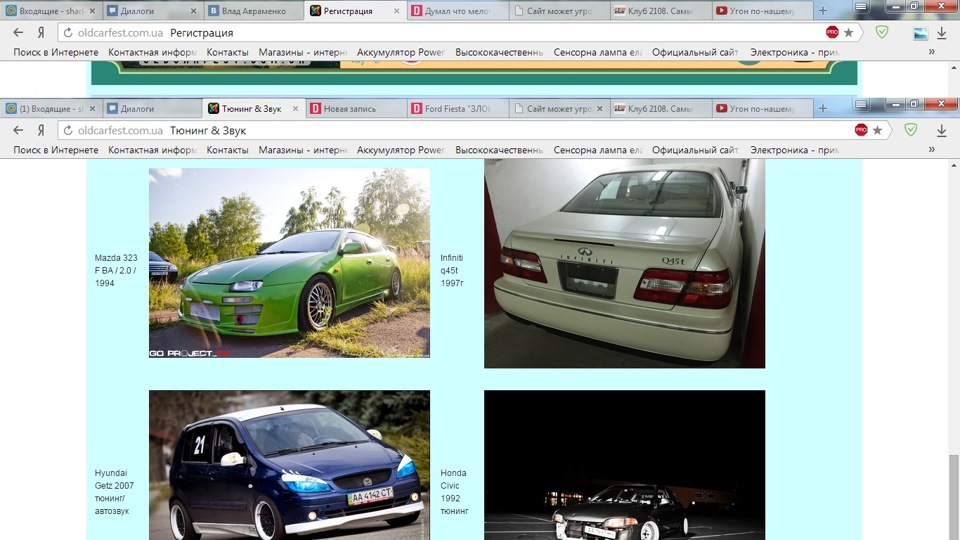Open image viewer icon in upper toolbar
The height and width of the screenshot is (540, 960).
(920, 33)
